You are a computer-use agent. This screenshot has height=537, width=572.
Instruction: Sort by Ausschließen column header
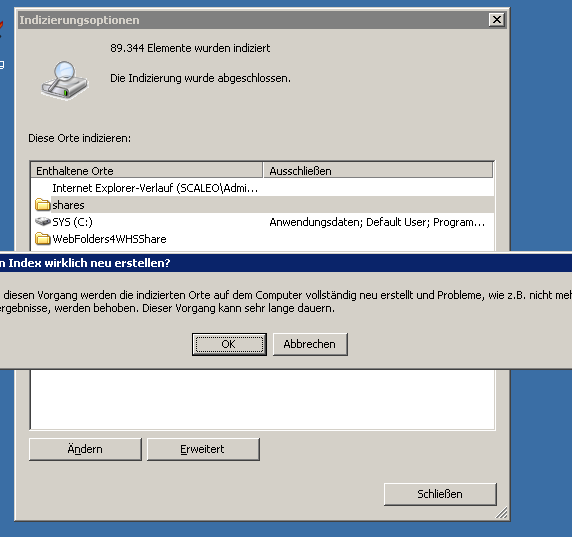378,170
